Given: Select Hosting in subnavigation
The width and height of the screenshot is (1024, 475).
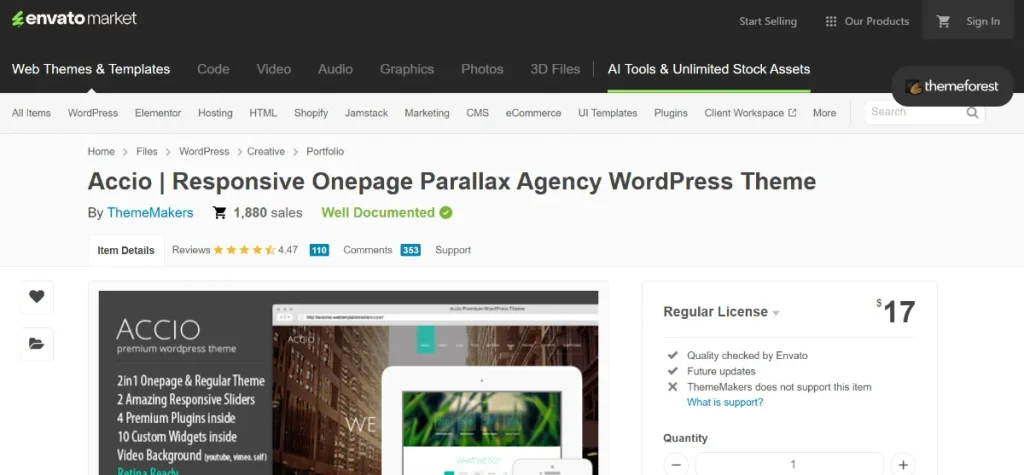Looking at the screenshot, I should [x=216, y=113].
